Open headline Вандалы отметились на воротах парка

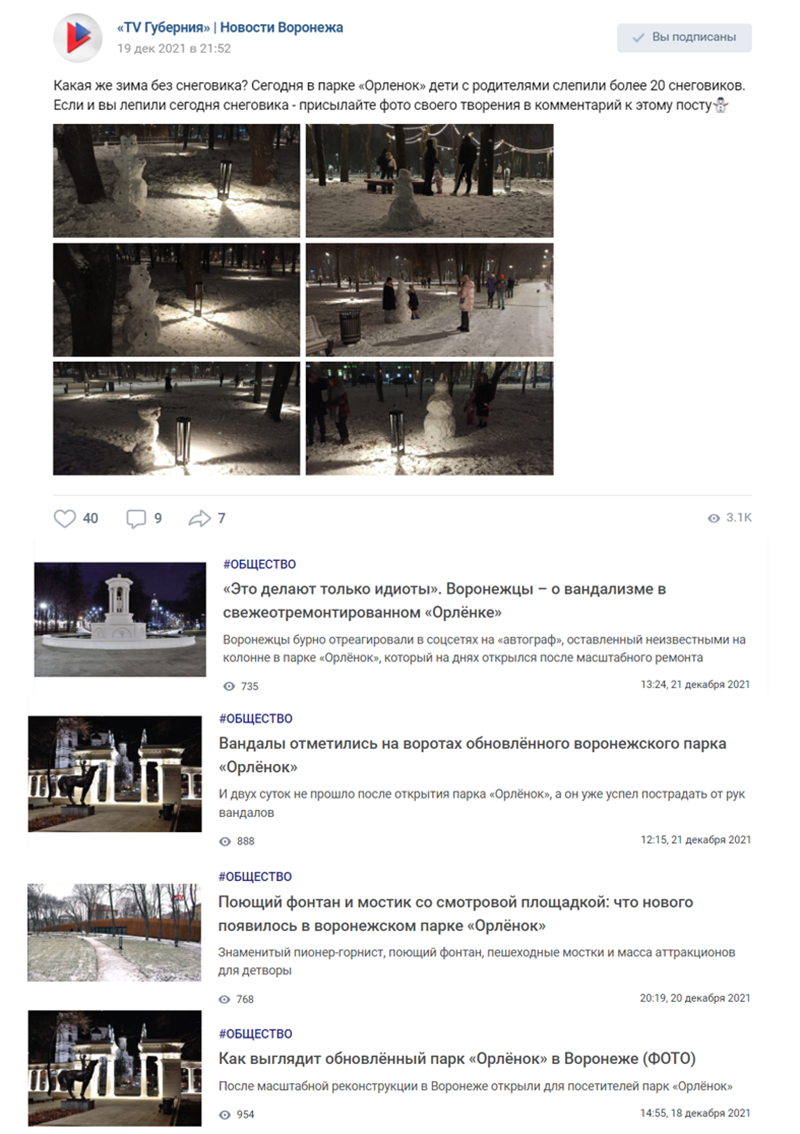coord(472,755)
